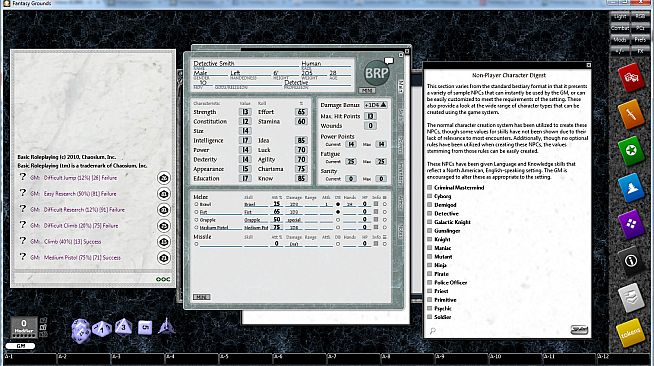Screen dimensions: 654x366
Task: Click dice result icon for Climb 40% roll
Action: 164,242
